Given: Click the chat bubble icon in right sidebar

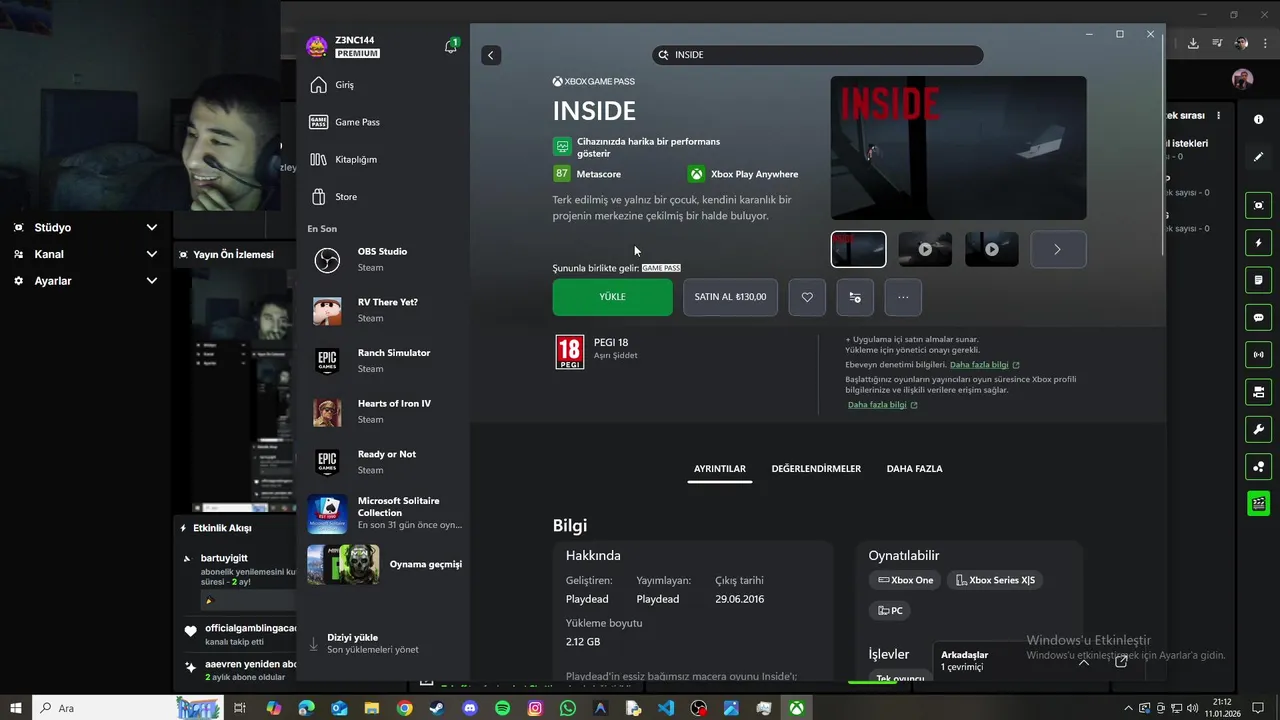Looking at the screenshot, I should click(1258, 317).
